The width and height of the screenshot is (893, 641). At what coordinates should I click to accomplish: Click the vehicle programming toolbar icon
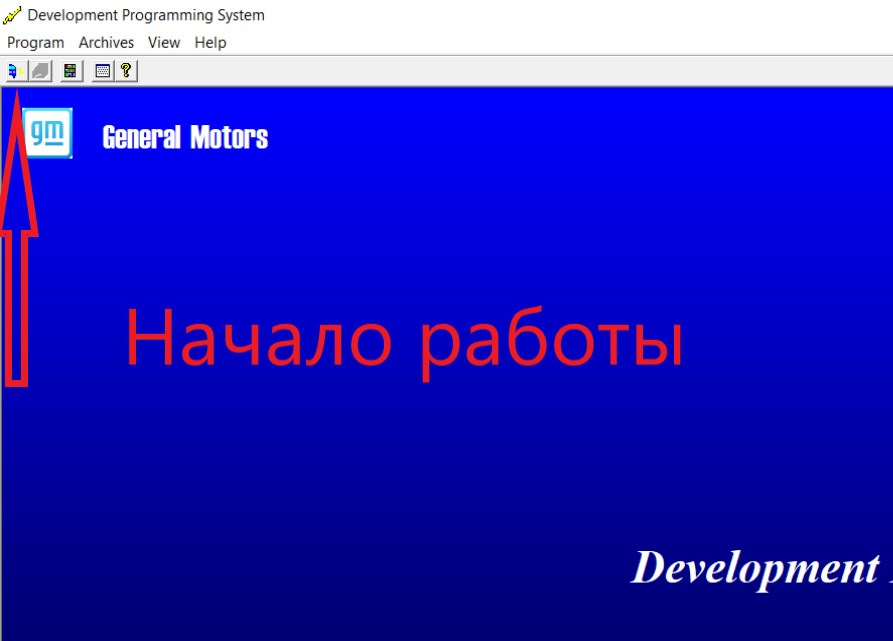(x=17, y=71)
